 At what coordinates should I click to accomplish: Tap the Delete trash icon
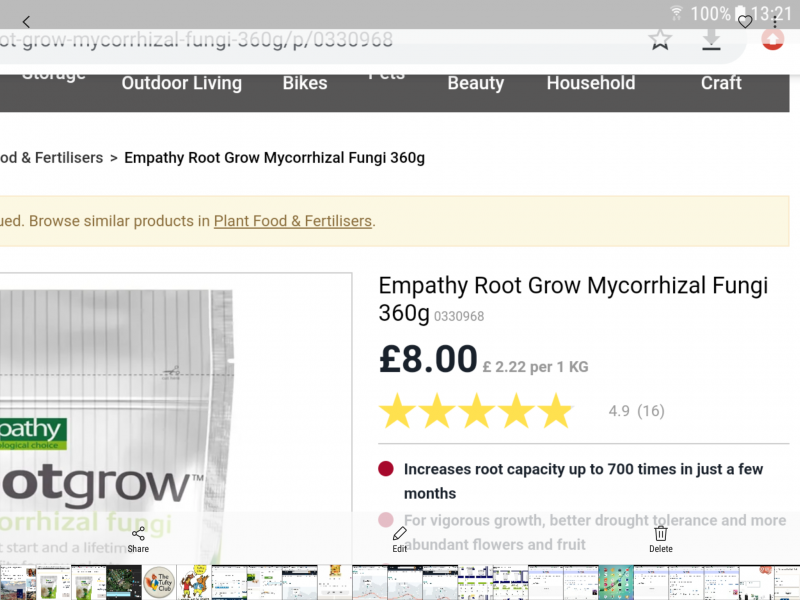coord(661,539)
